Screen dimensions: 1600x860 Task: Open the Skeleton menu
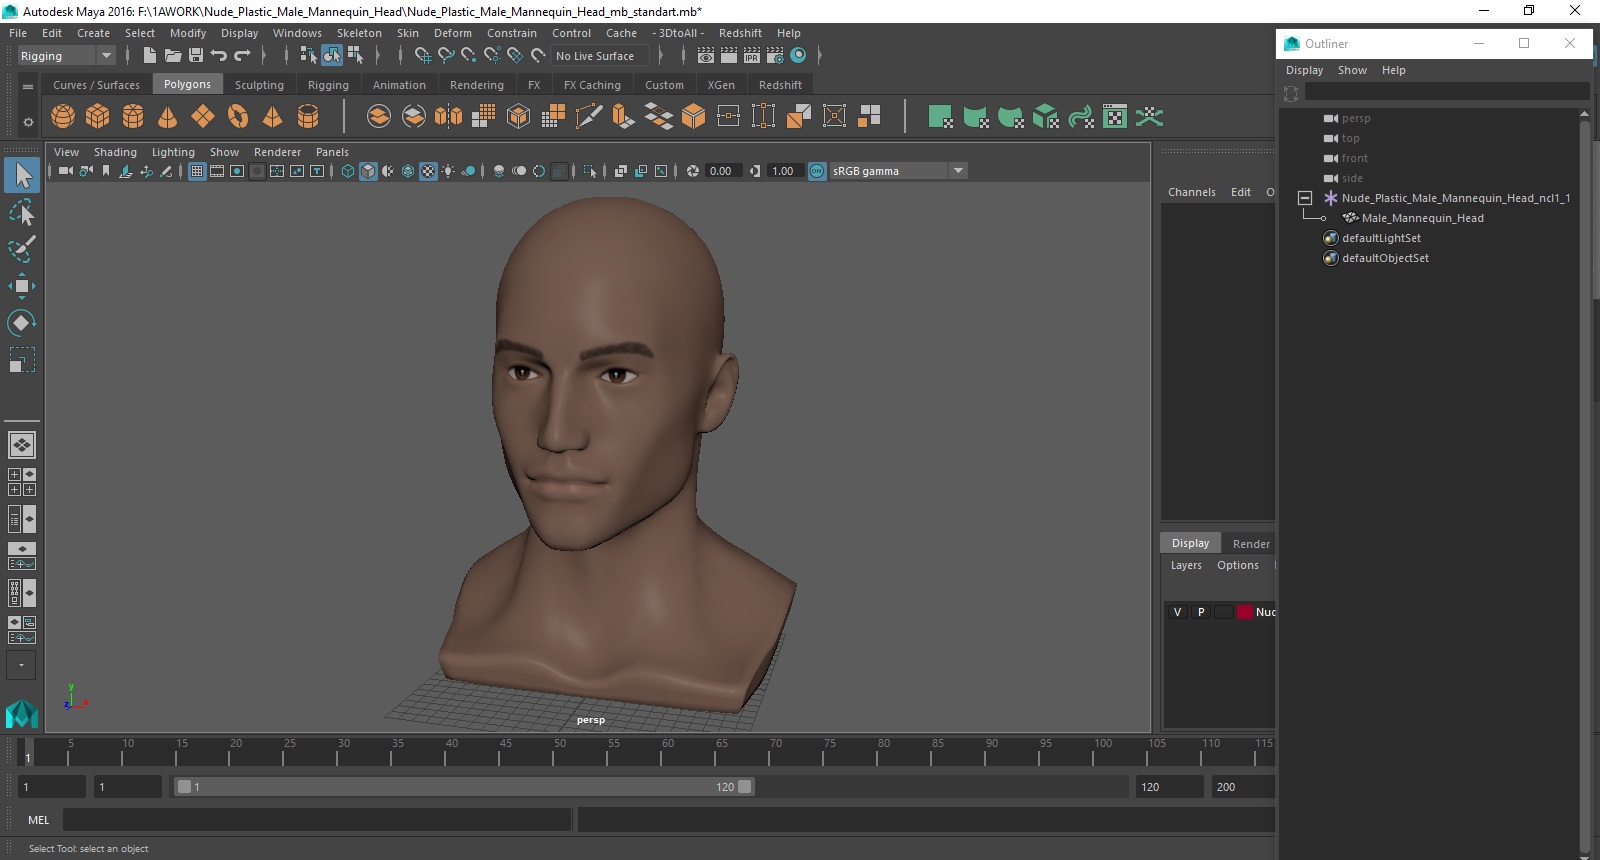coord(359,33)
